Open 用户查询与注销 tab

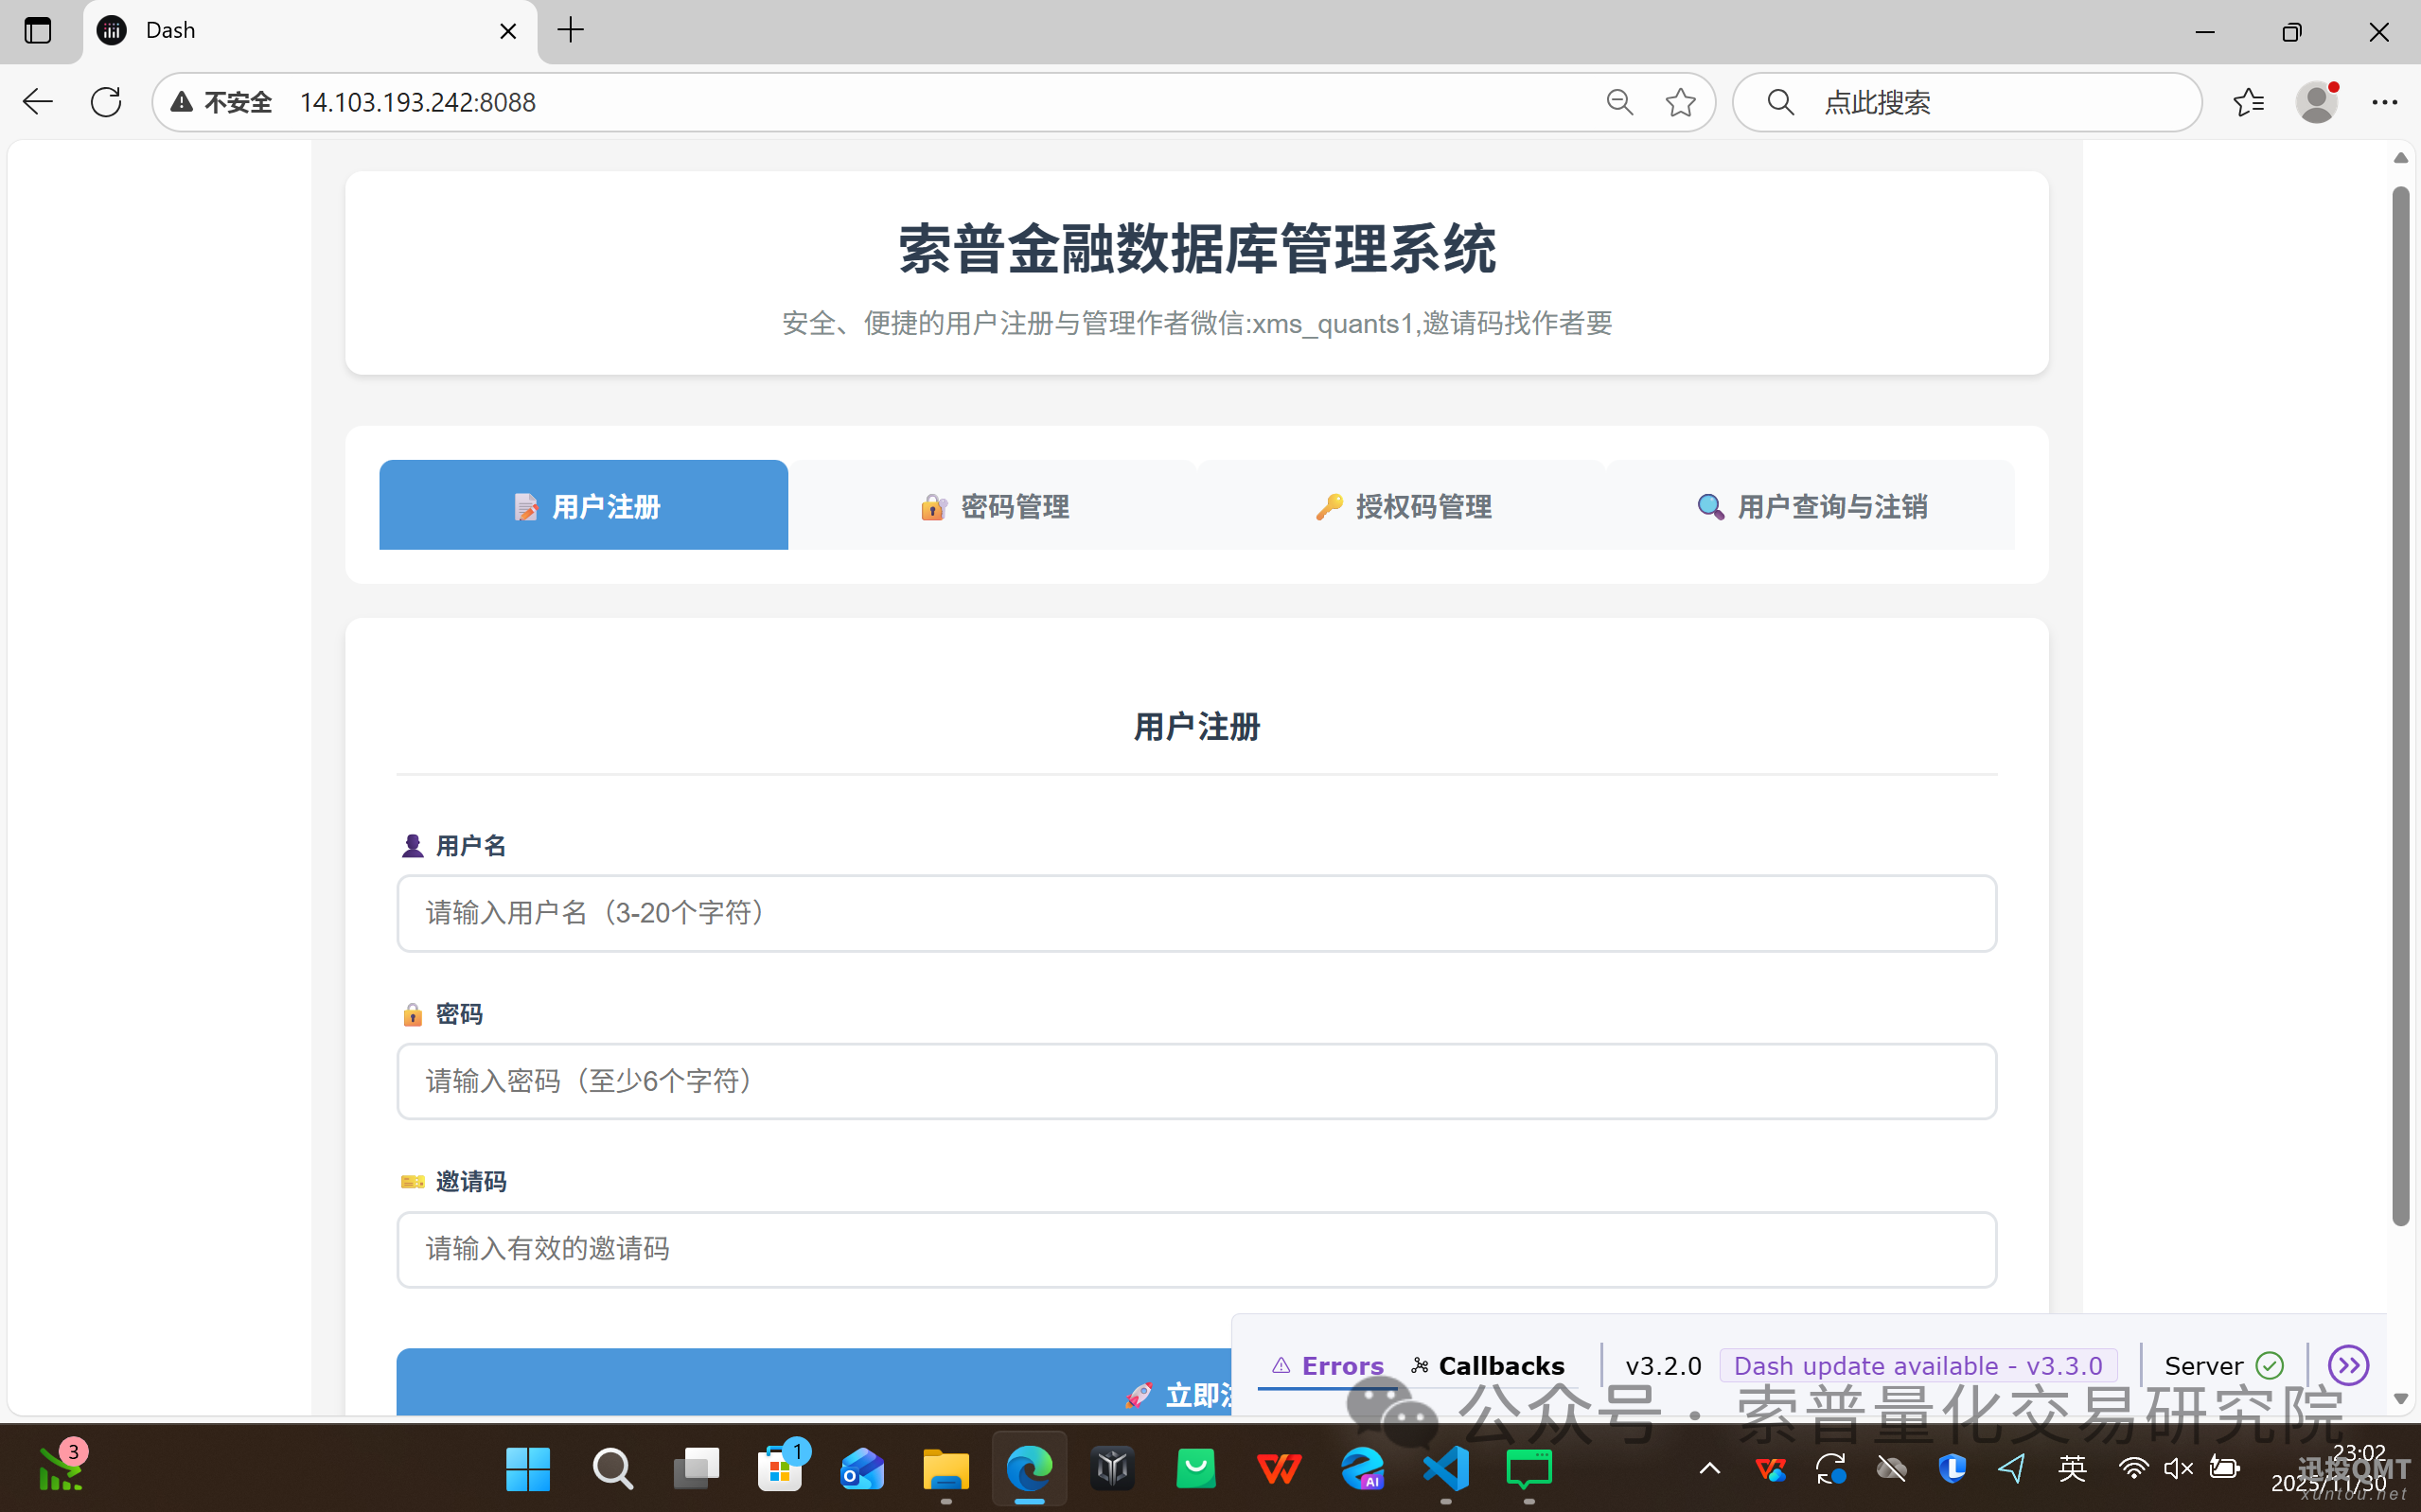(1811, 506)
